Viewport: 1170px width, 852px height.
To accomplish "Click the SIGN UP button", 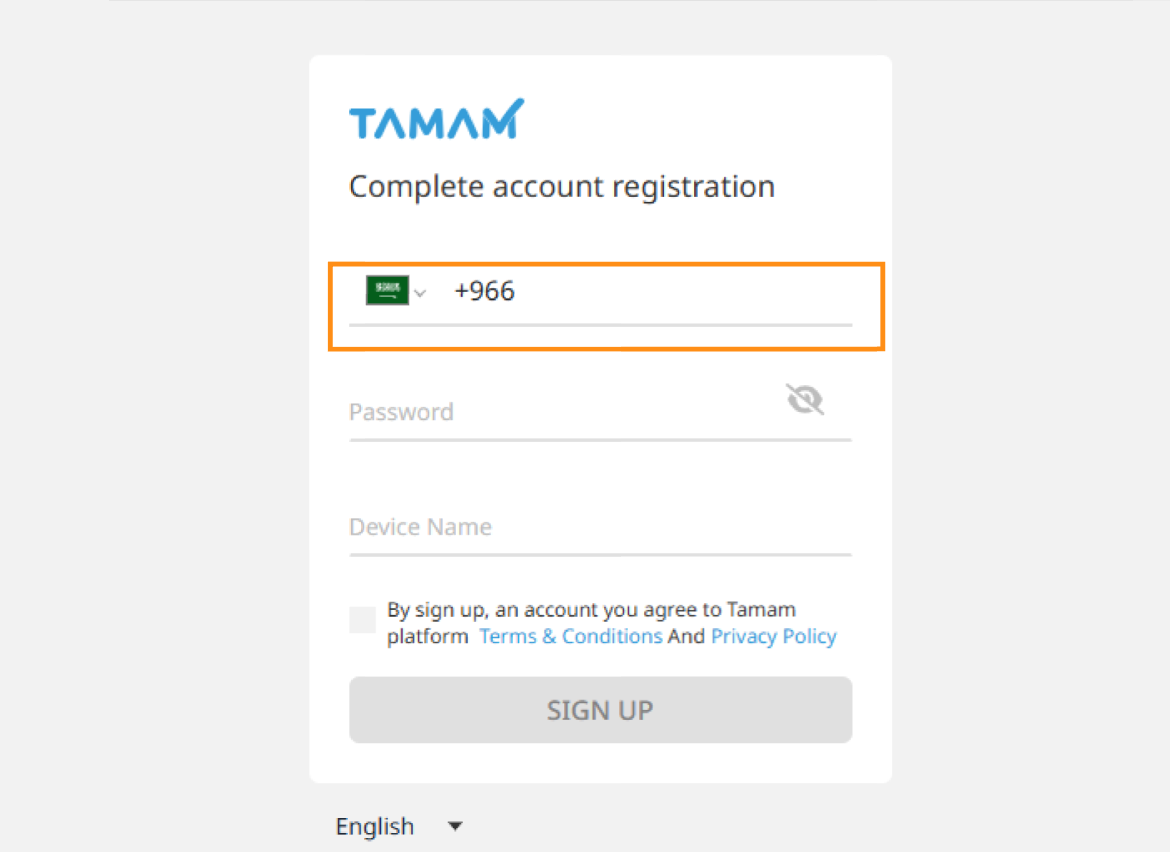I will click(x=600, y=710).
